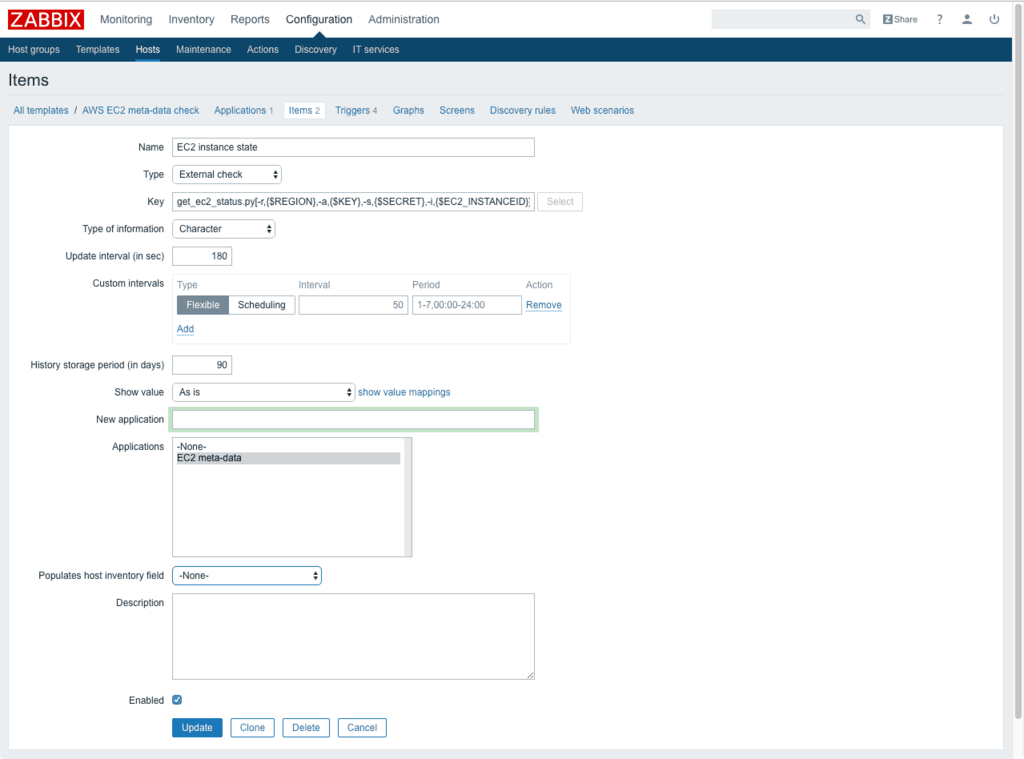The width and height of the screenshot is (1024, 759).
Task: Click the New application input field
Action: [353, 419]
